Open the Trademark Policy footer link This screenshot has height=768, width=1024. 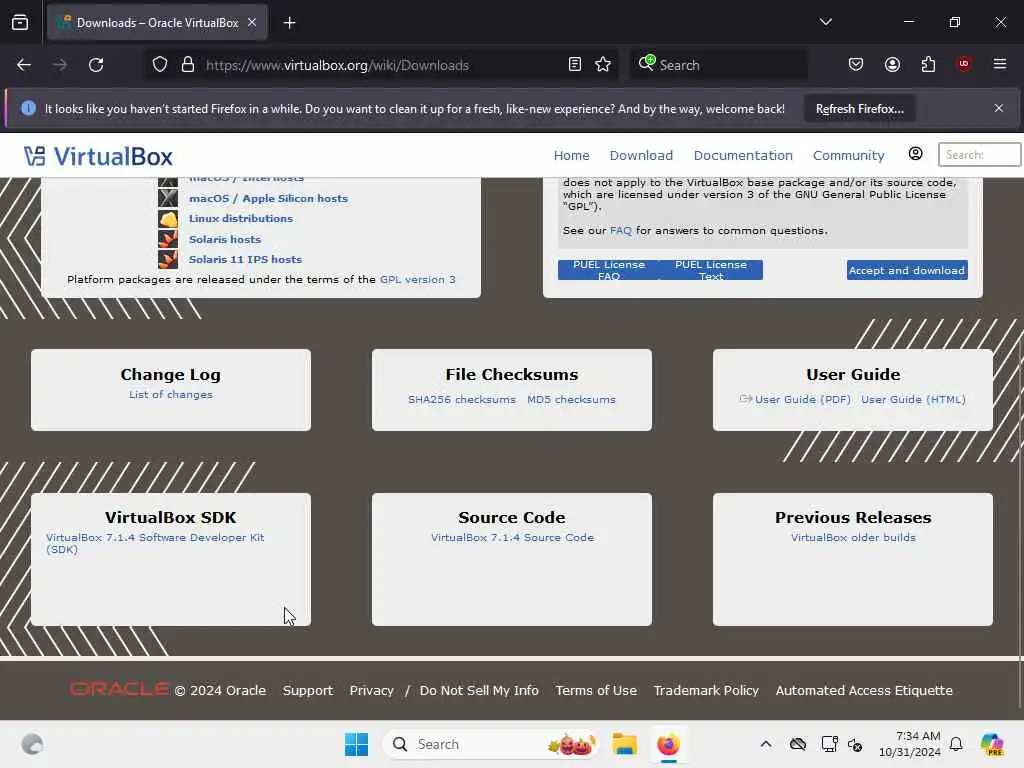click(x=706, y=690)
